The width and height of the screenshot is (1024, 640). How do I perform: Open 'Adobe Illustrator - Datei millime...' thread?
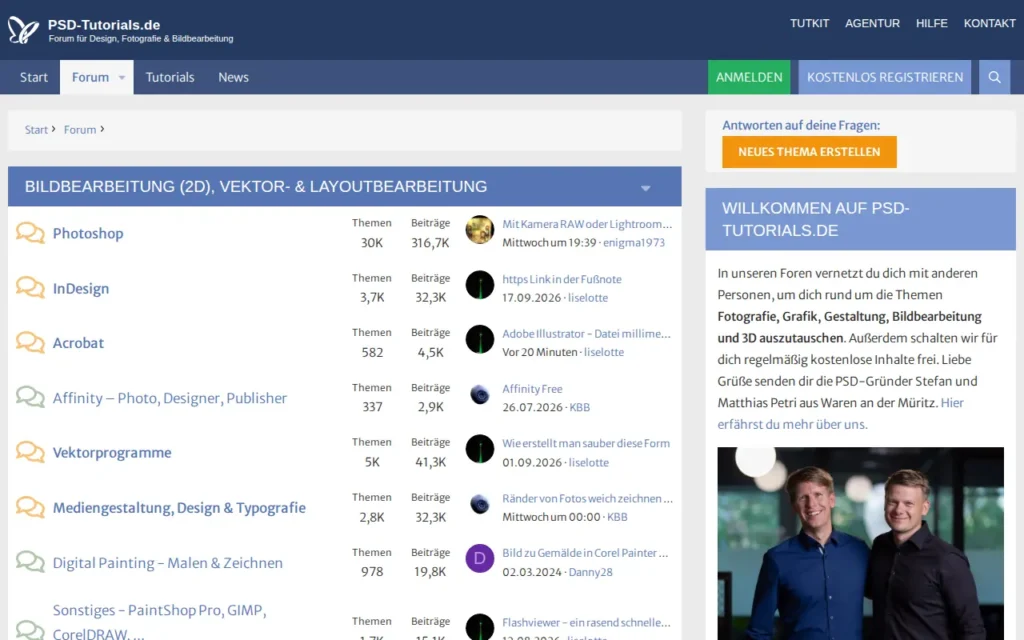pos(586,334)
